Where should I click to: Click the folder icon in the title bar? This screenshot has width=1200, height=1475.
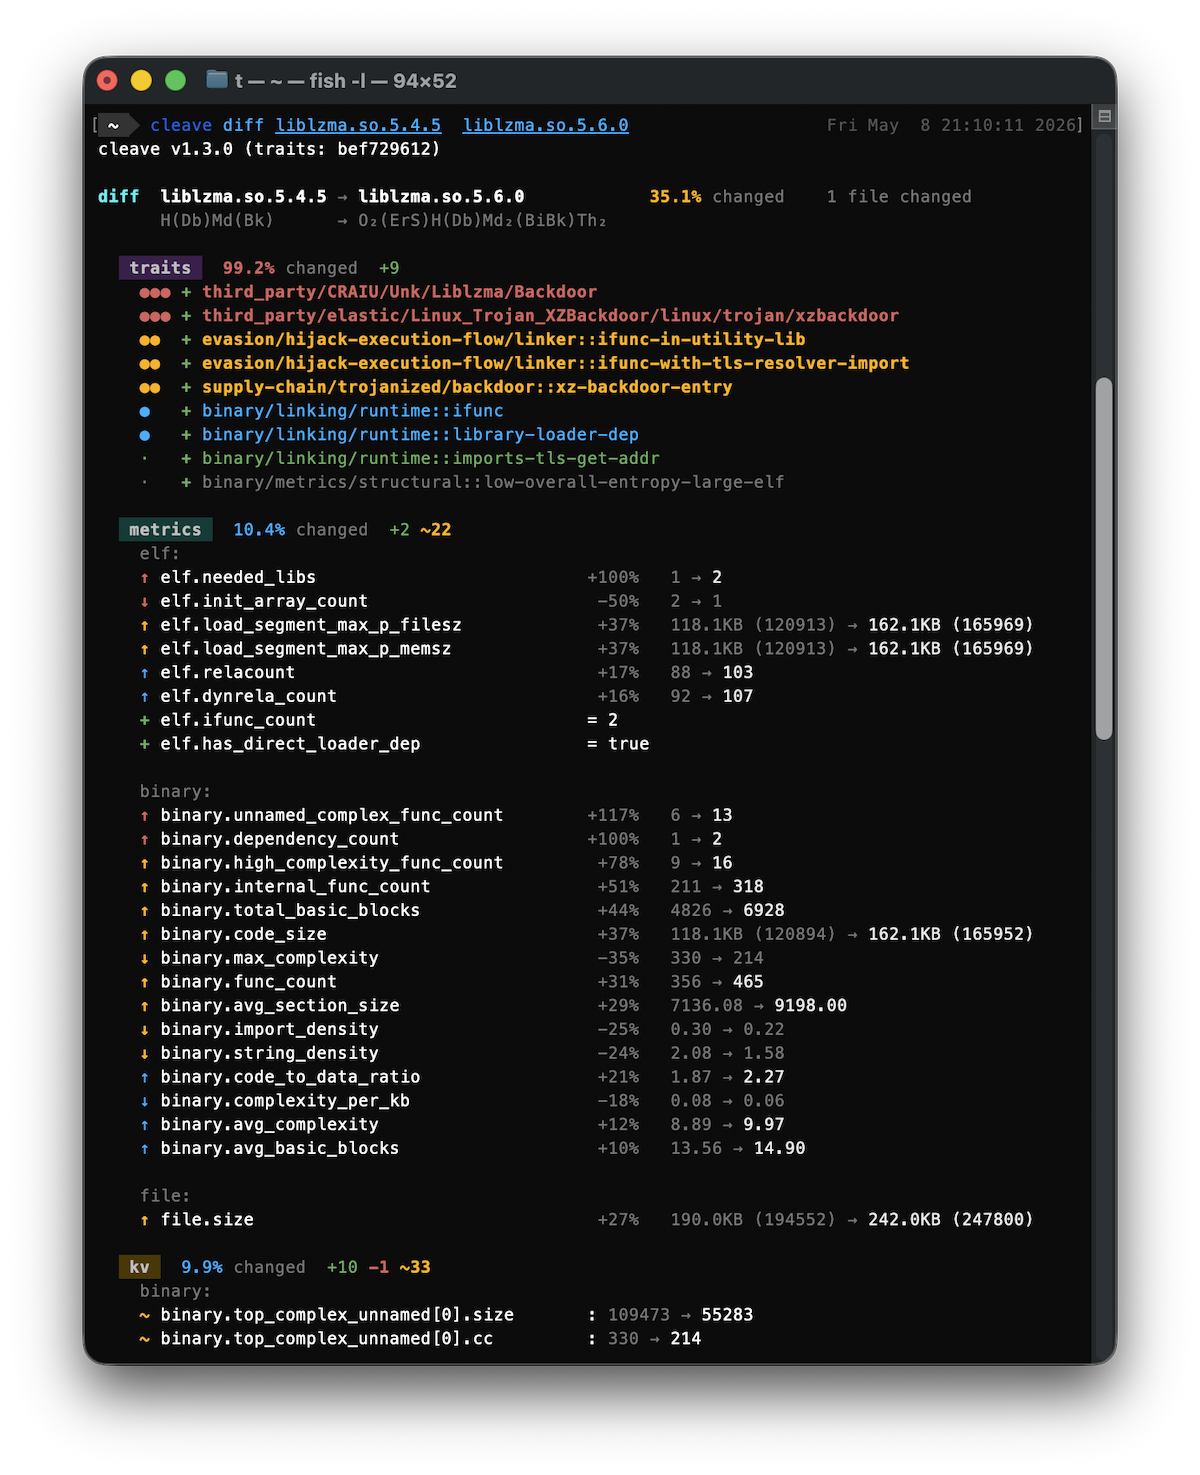(216, 80)
